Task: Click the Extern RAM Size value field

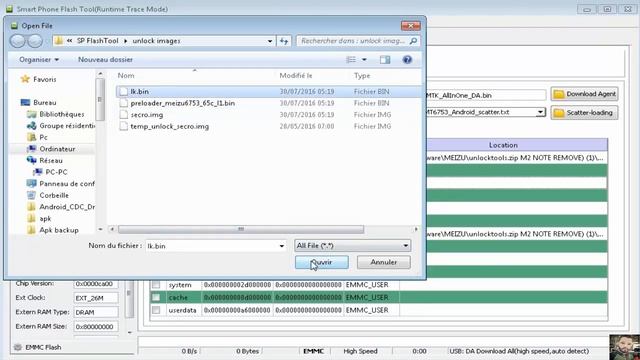Action: [96, 327]
